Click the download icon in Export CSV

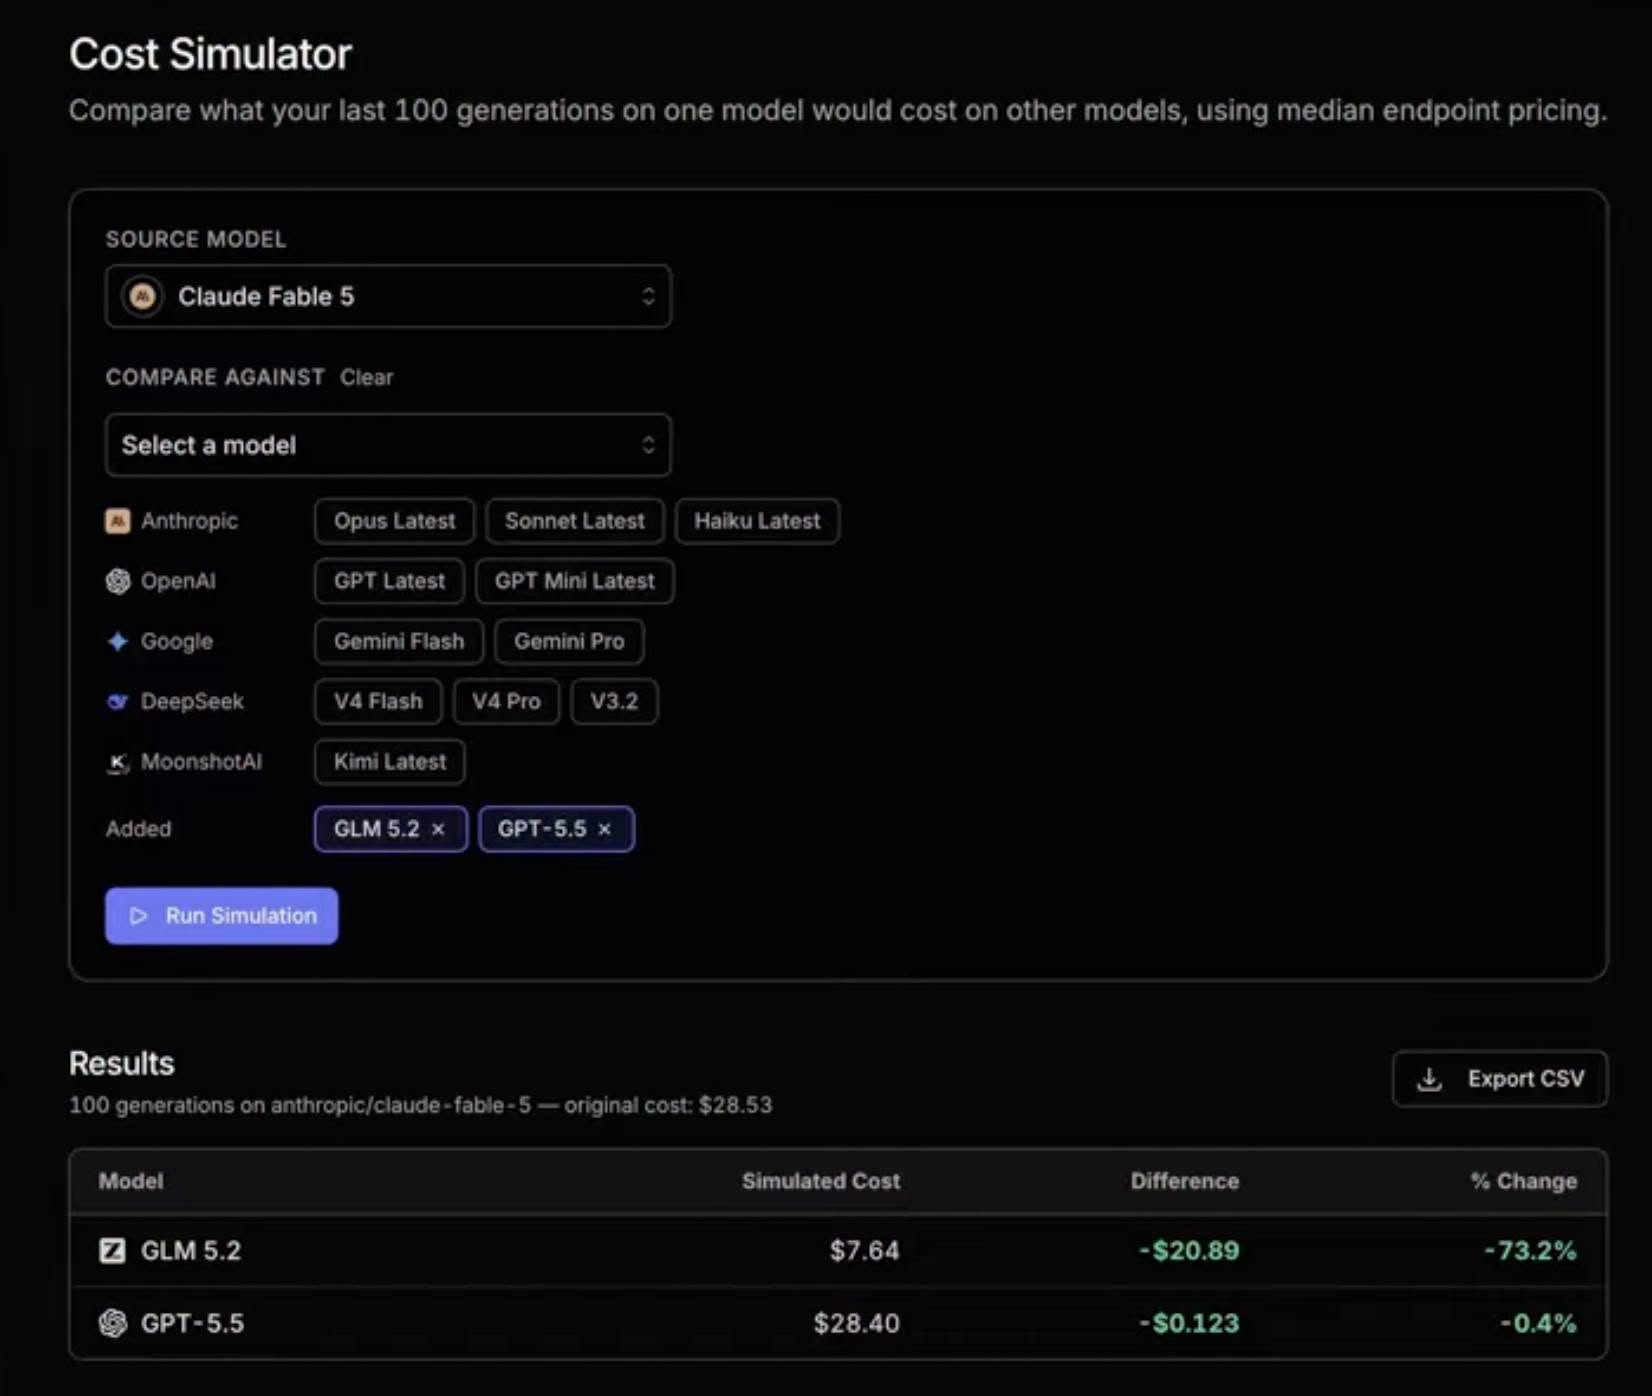pyautogui.click(x=1430, y=1079)
